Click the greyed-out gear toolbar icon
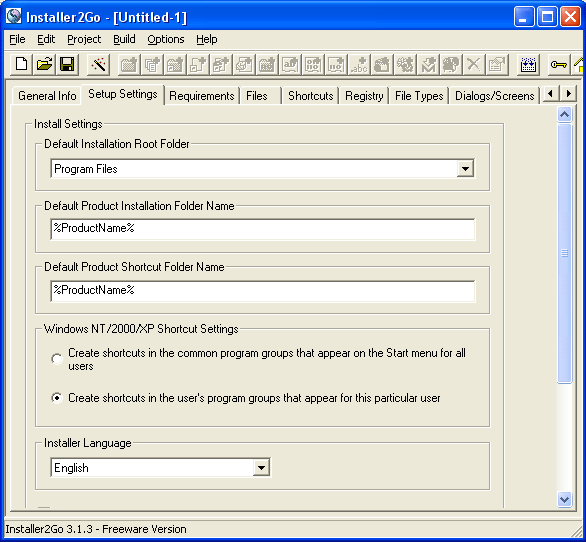 405,64
